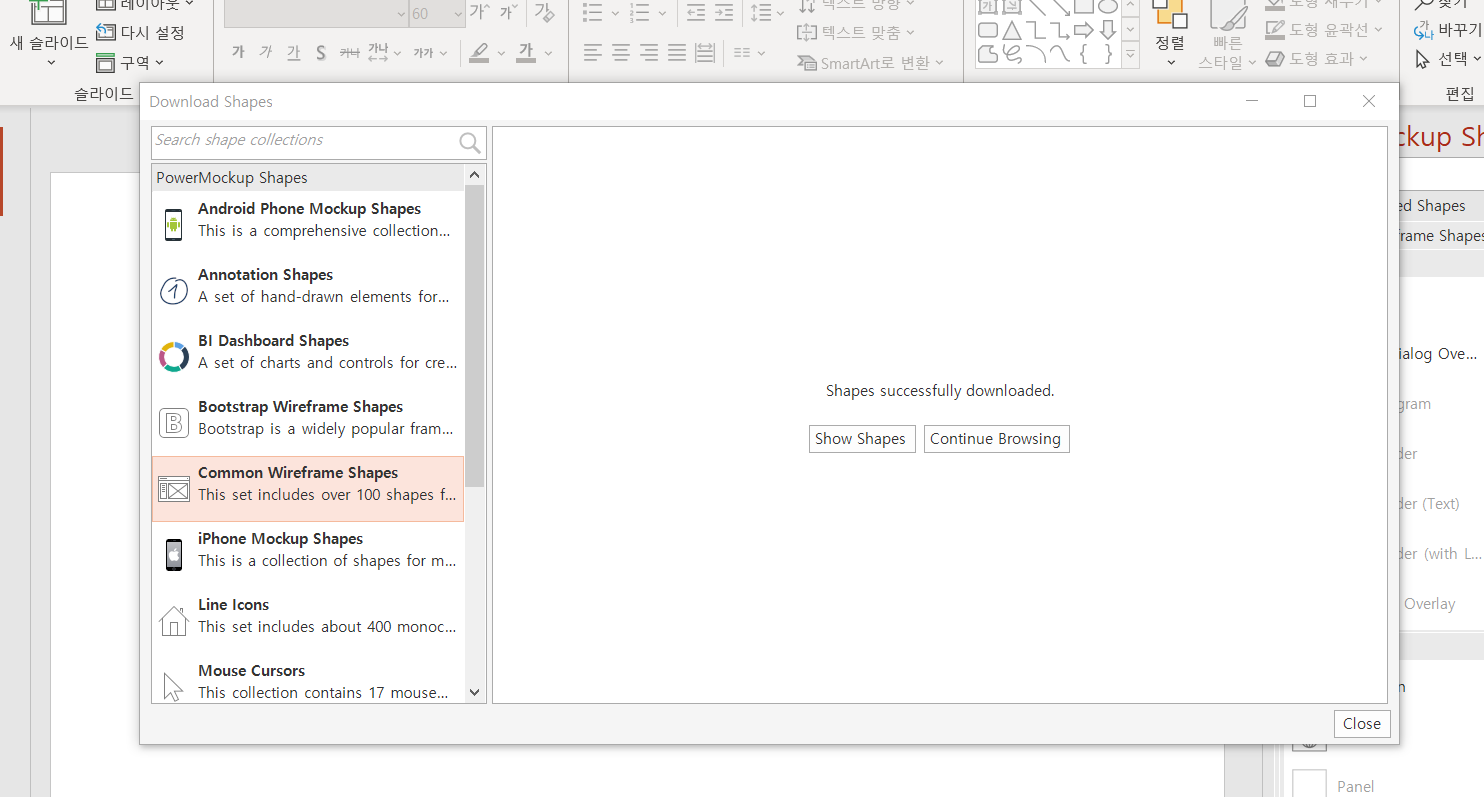The height and width of the screenshot is (797, 1484).
Task: Click the Android phone icon
Action: coord(174,225)
